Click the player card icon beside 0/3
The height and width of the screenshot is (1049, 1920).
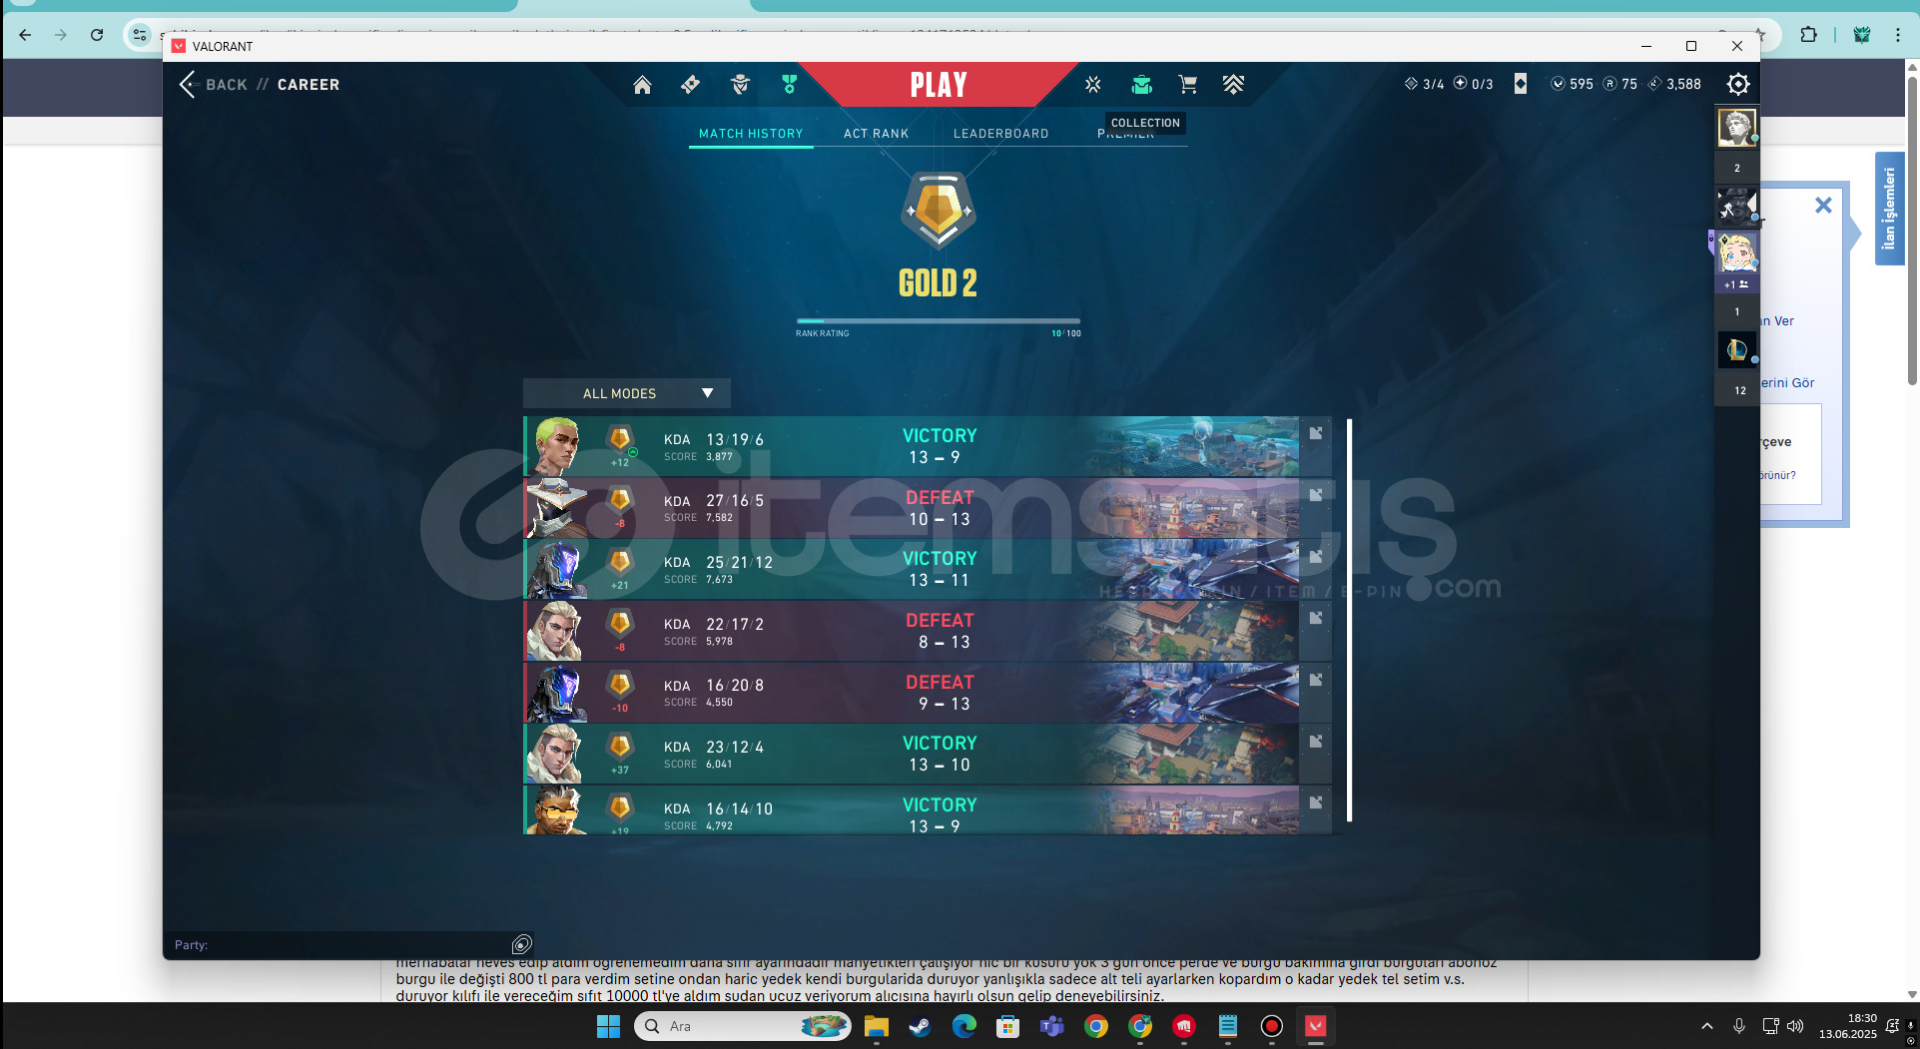coord(1520,84)
